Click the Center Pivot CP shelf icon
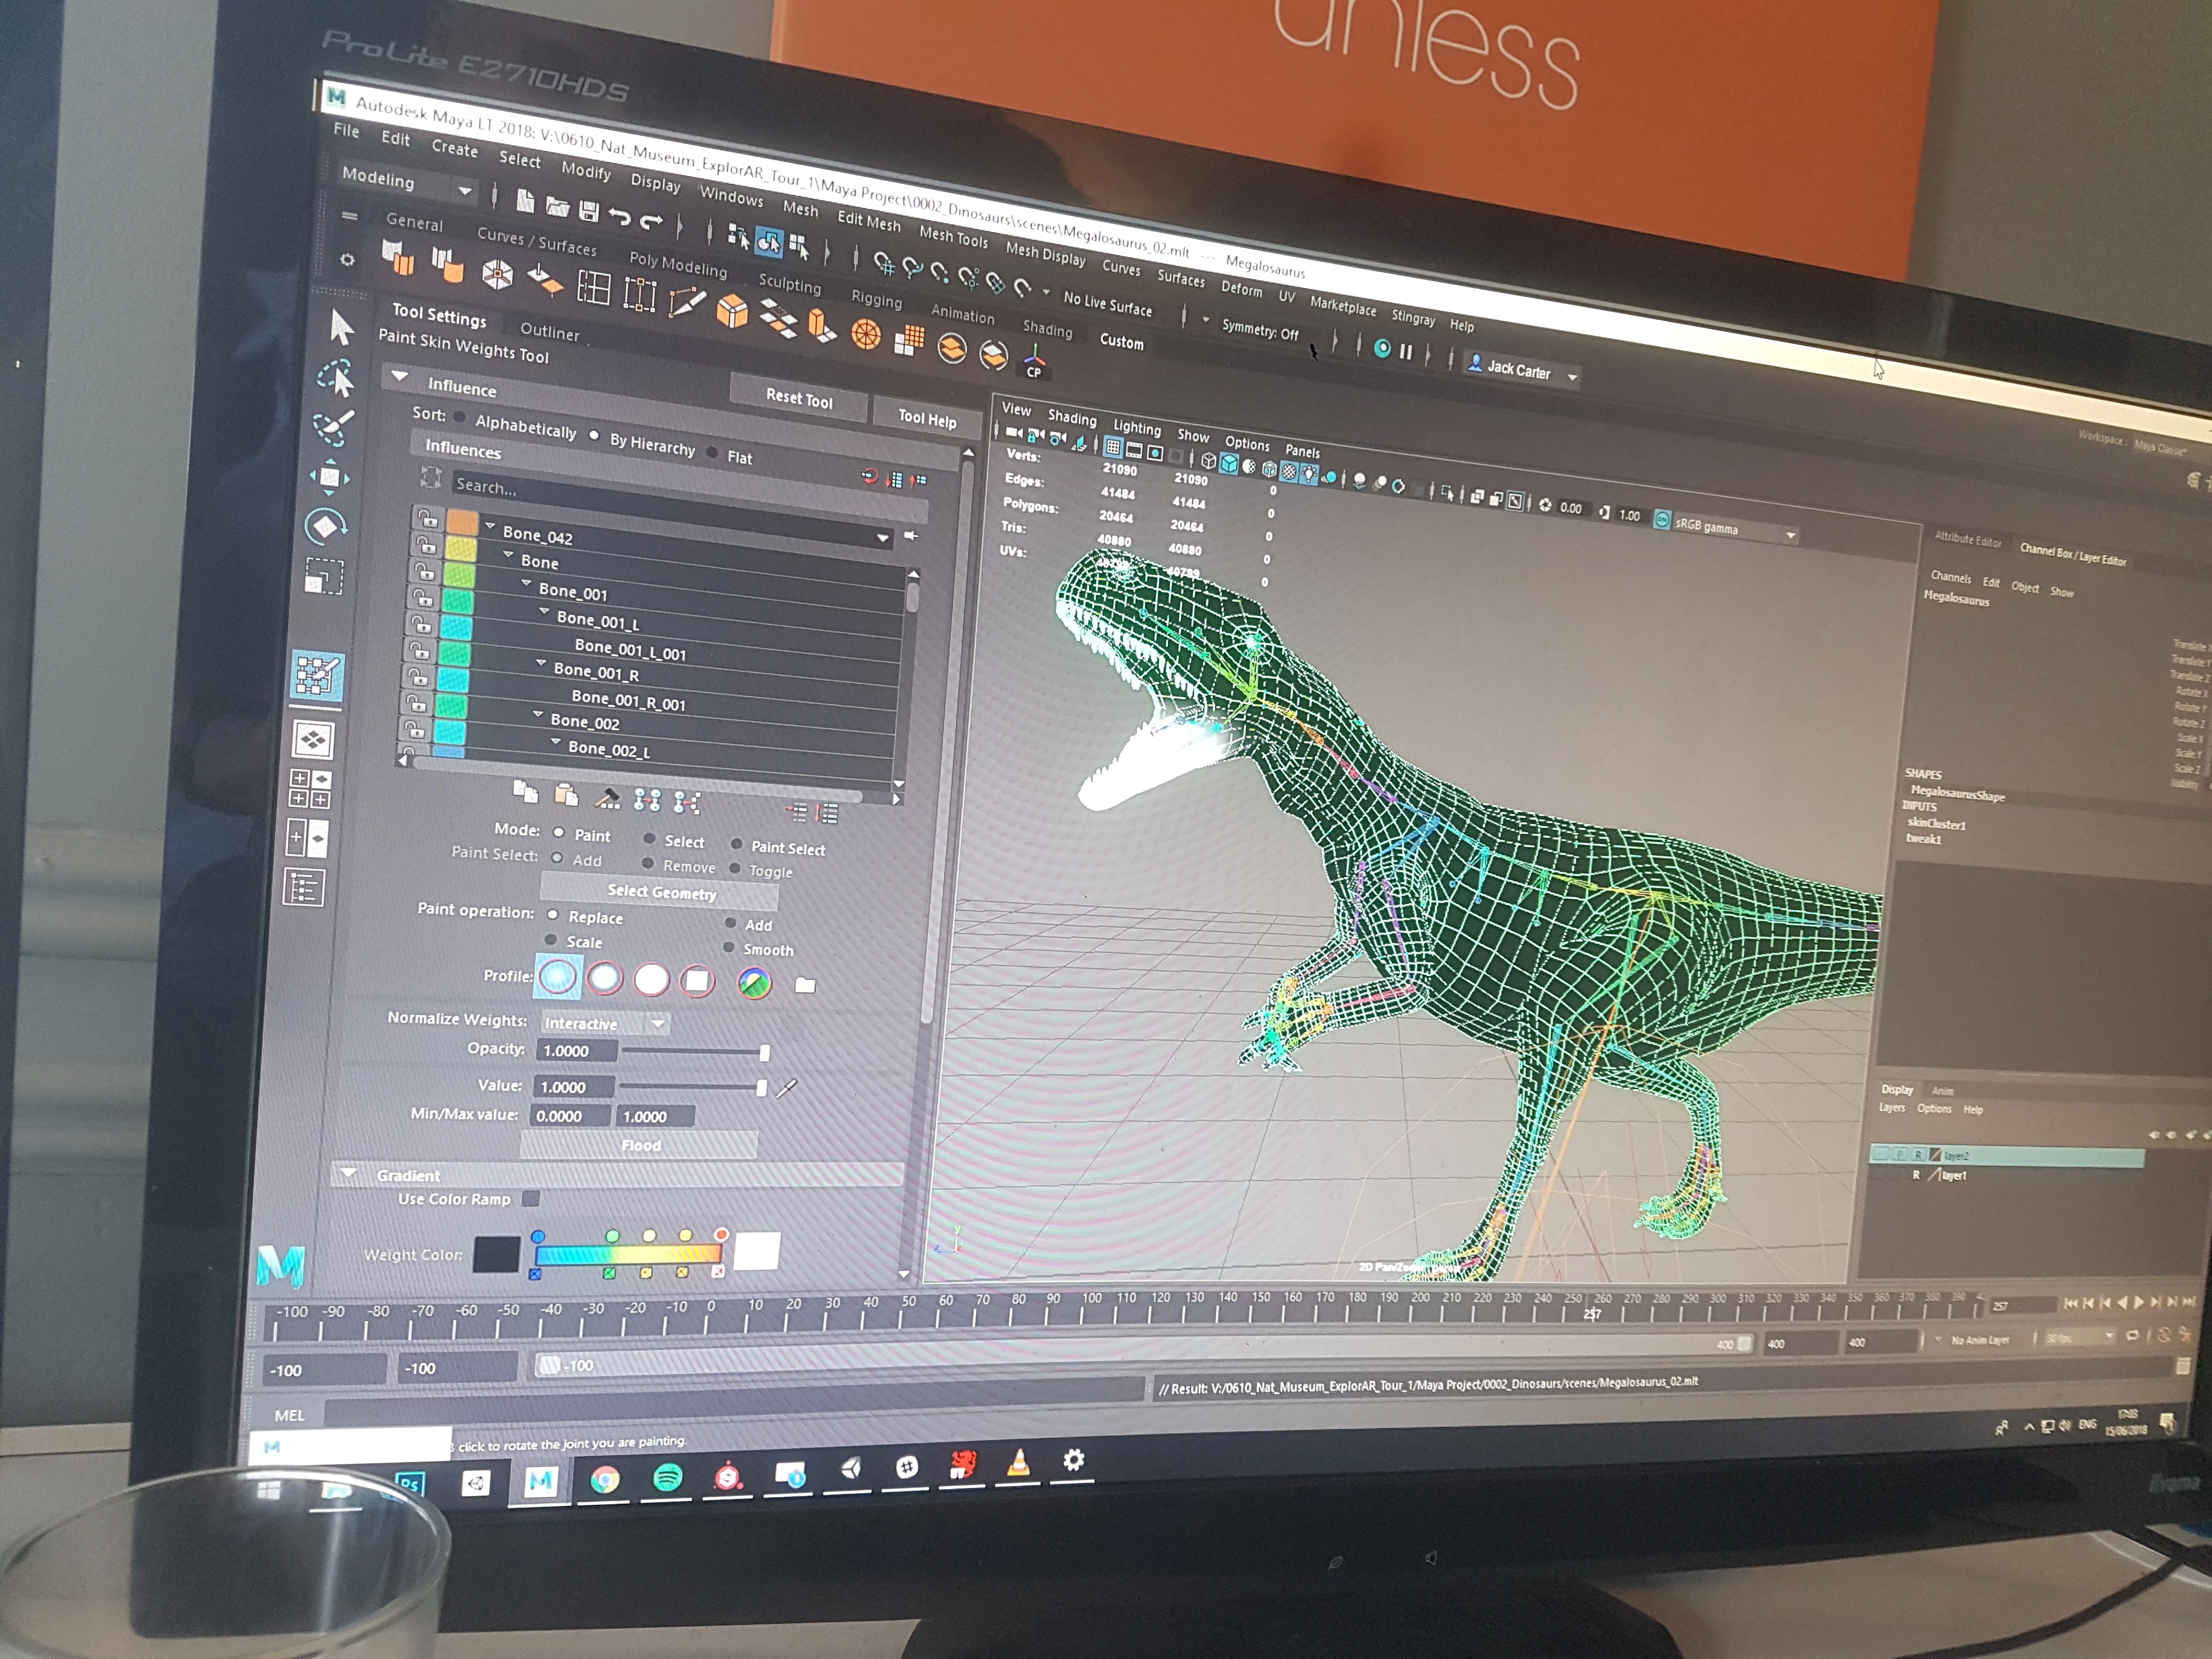The width and height of the screenshot is (2212, 1659). 1034,362
